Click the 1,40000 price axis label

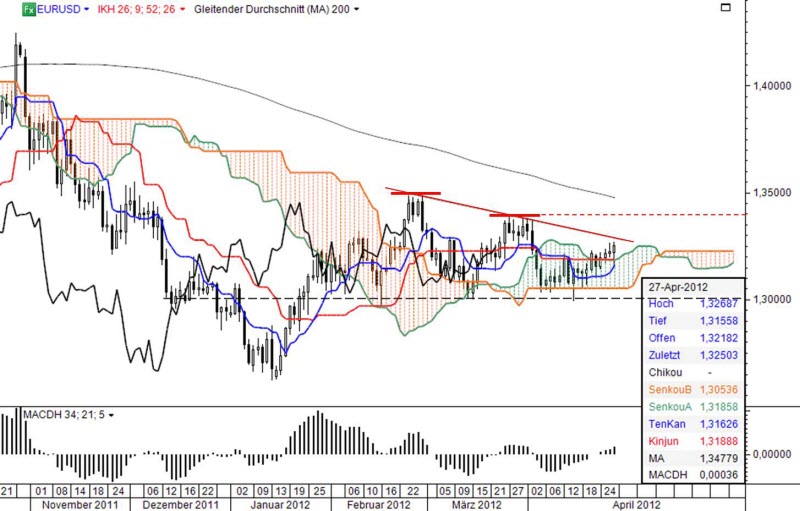[x=772, y=86]
